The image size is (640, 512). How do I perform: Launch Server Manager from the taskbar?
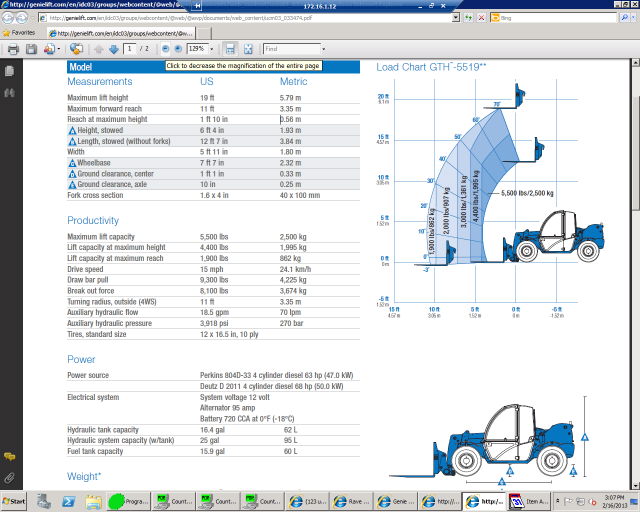[x=43, y=501]
